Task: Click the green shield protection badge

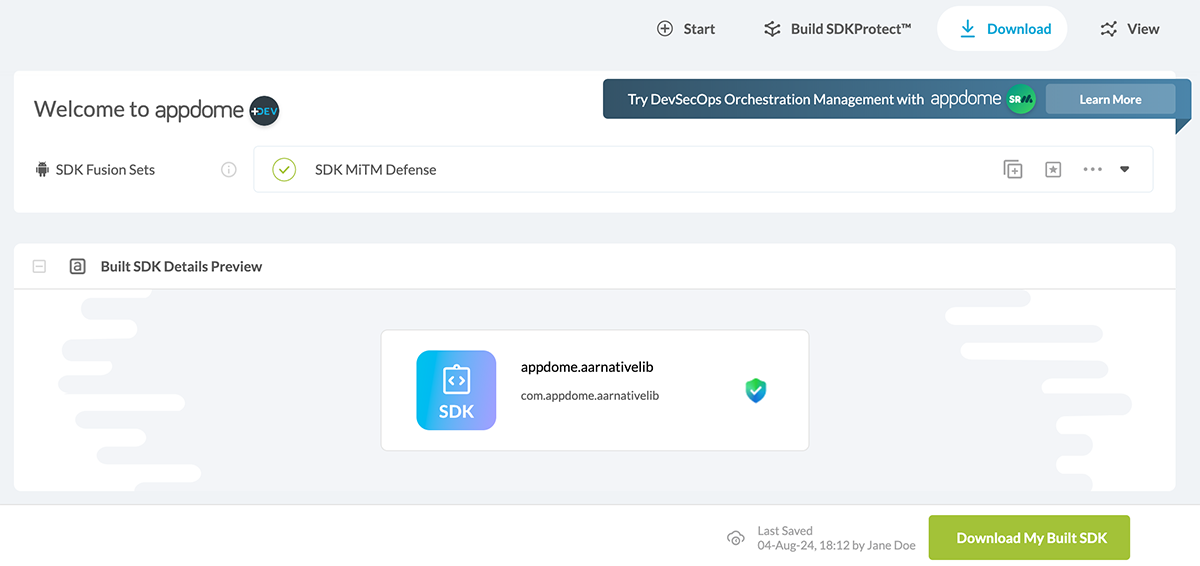Action: click(x=756, y=390)
